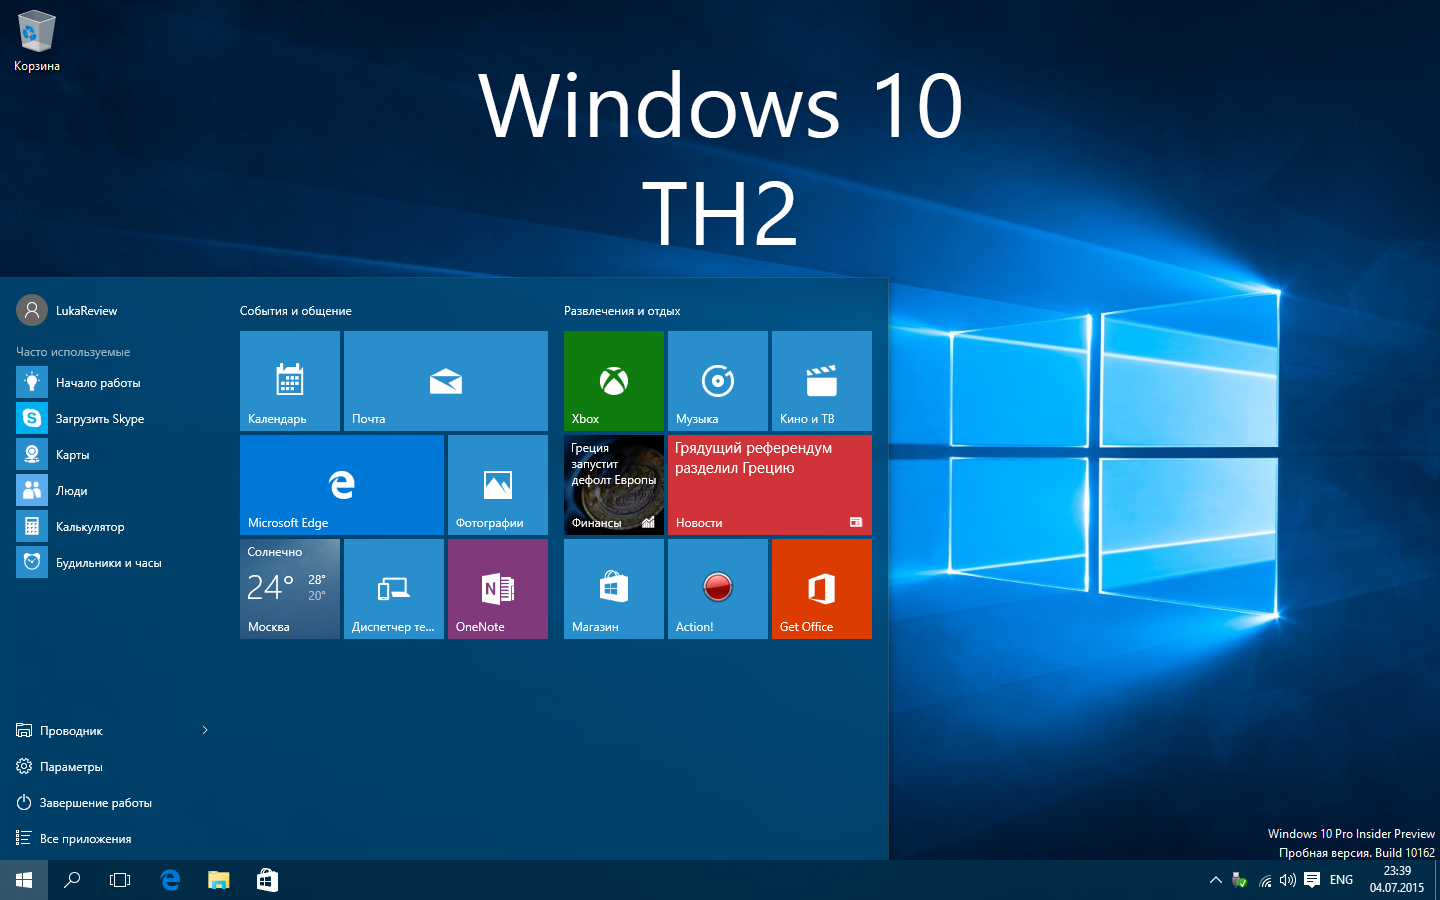Open the Store tile (Магазин)
Viewport: 1440px width, 900px height.
614,589
